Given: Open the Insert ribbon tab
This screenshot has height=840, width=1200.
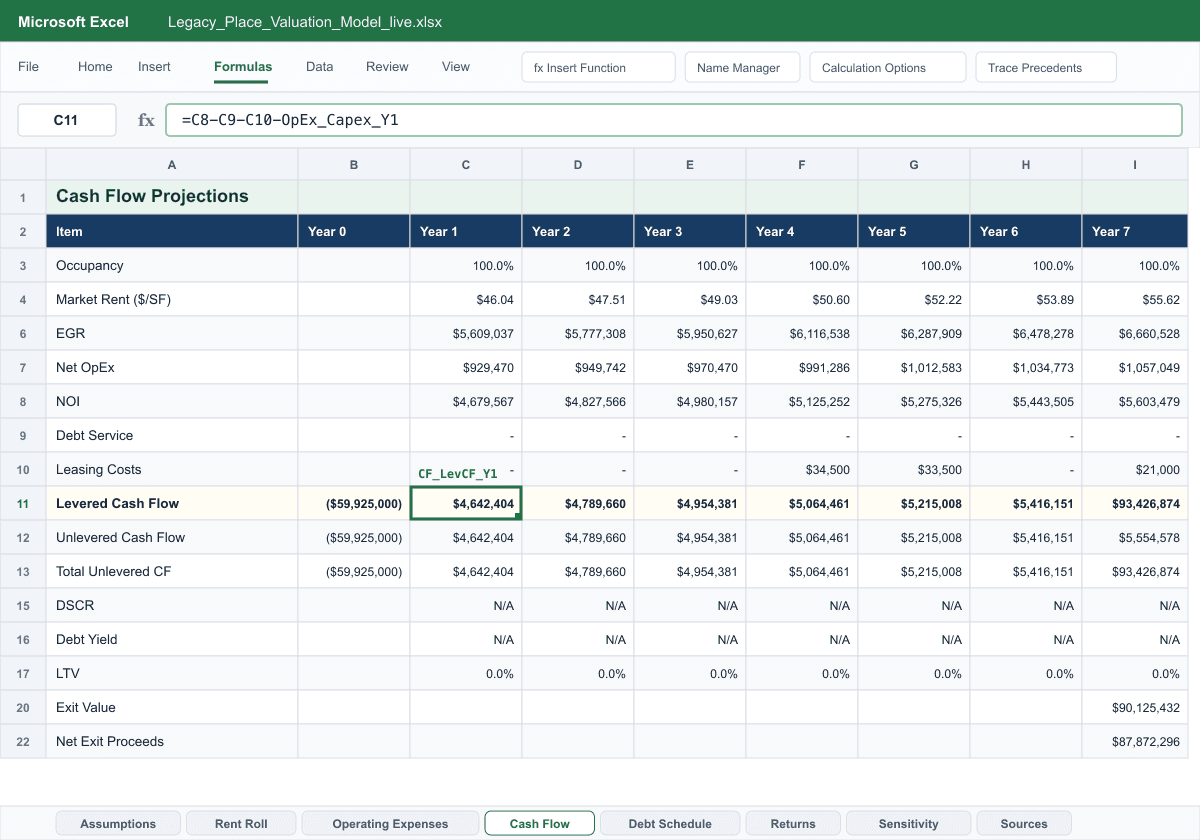Looking at the screenshot, I should [x=154, y=67].
